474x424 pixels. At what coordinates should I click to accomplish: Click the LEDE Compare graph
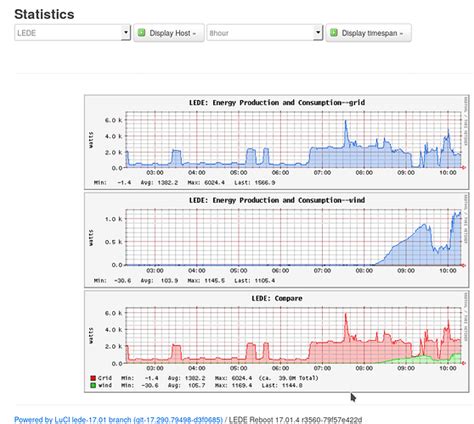pos(277,341)
